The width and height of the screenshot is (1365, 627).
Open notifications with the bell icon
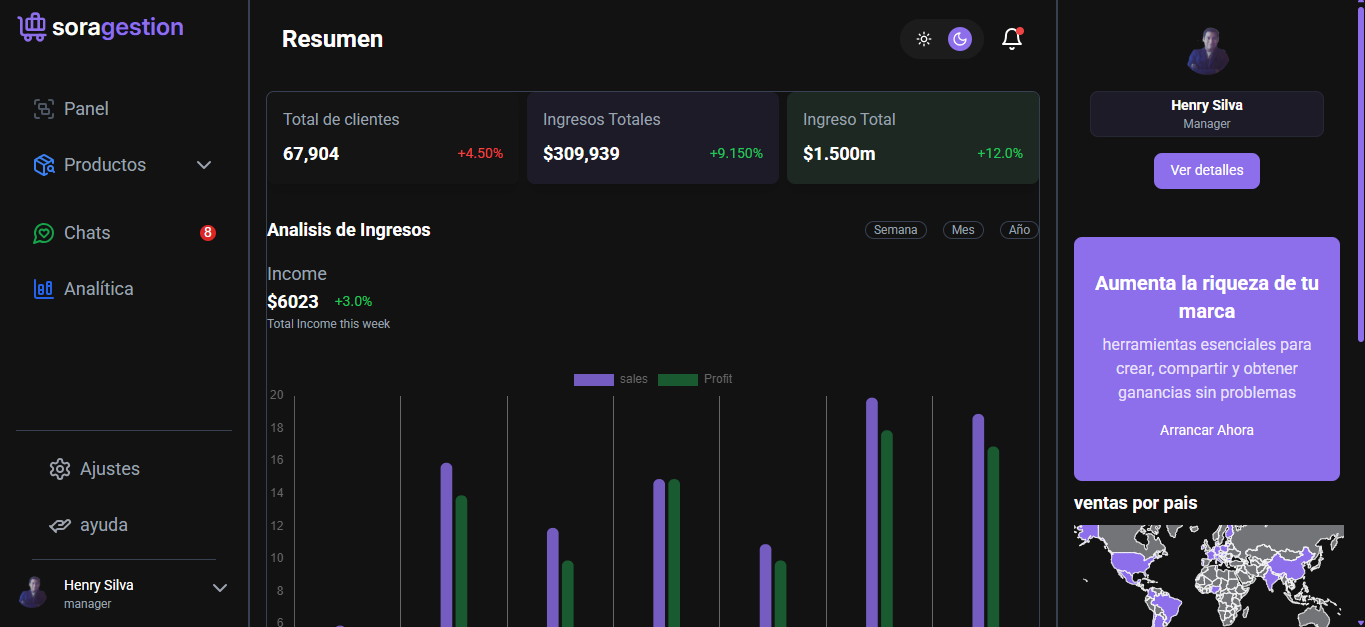point(1012,39)
